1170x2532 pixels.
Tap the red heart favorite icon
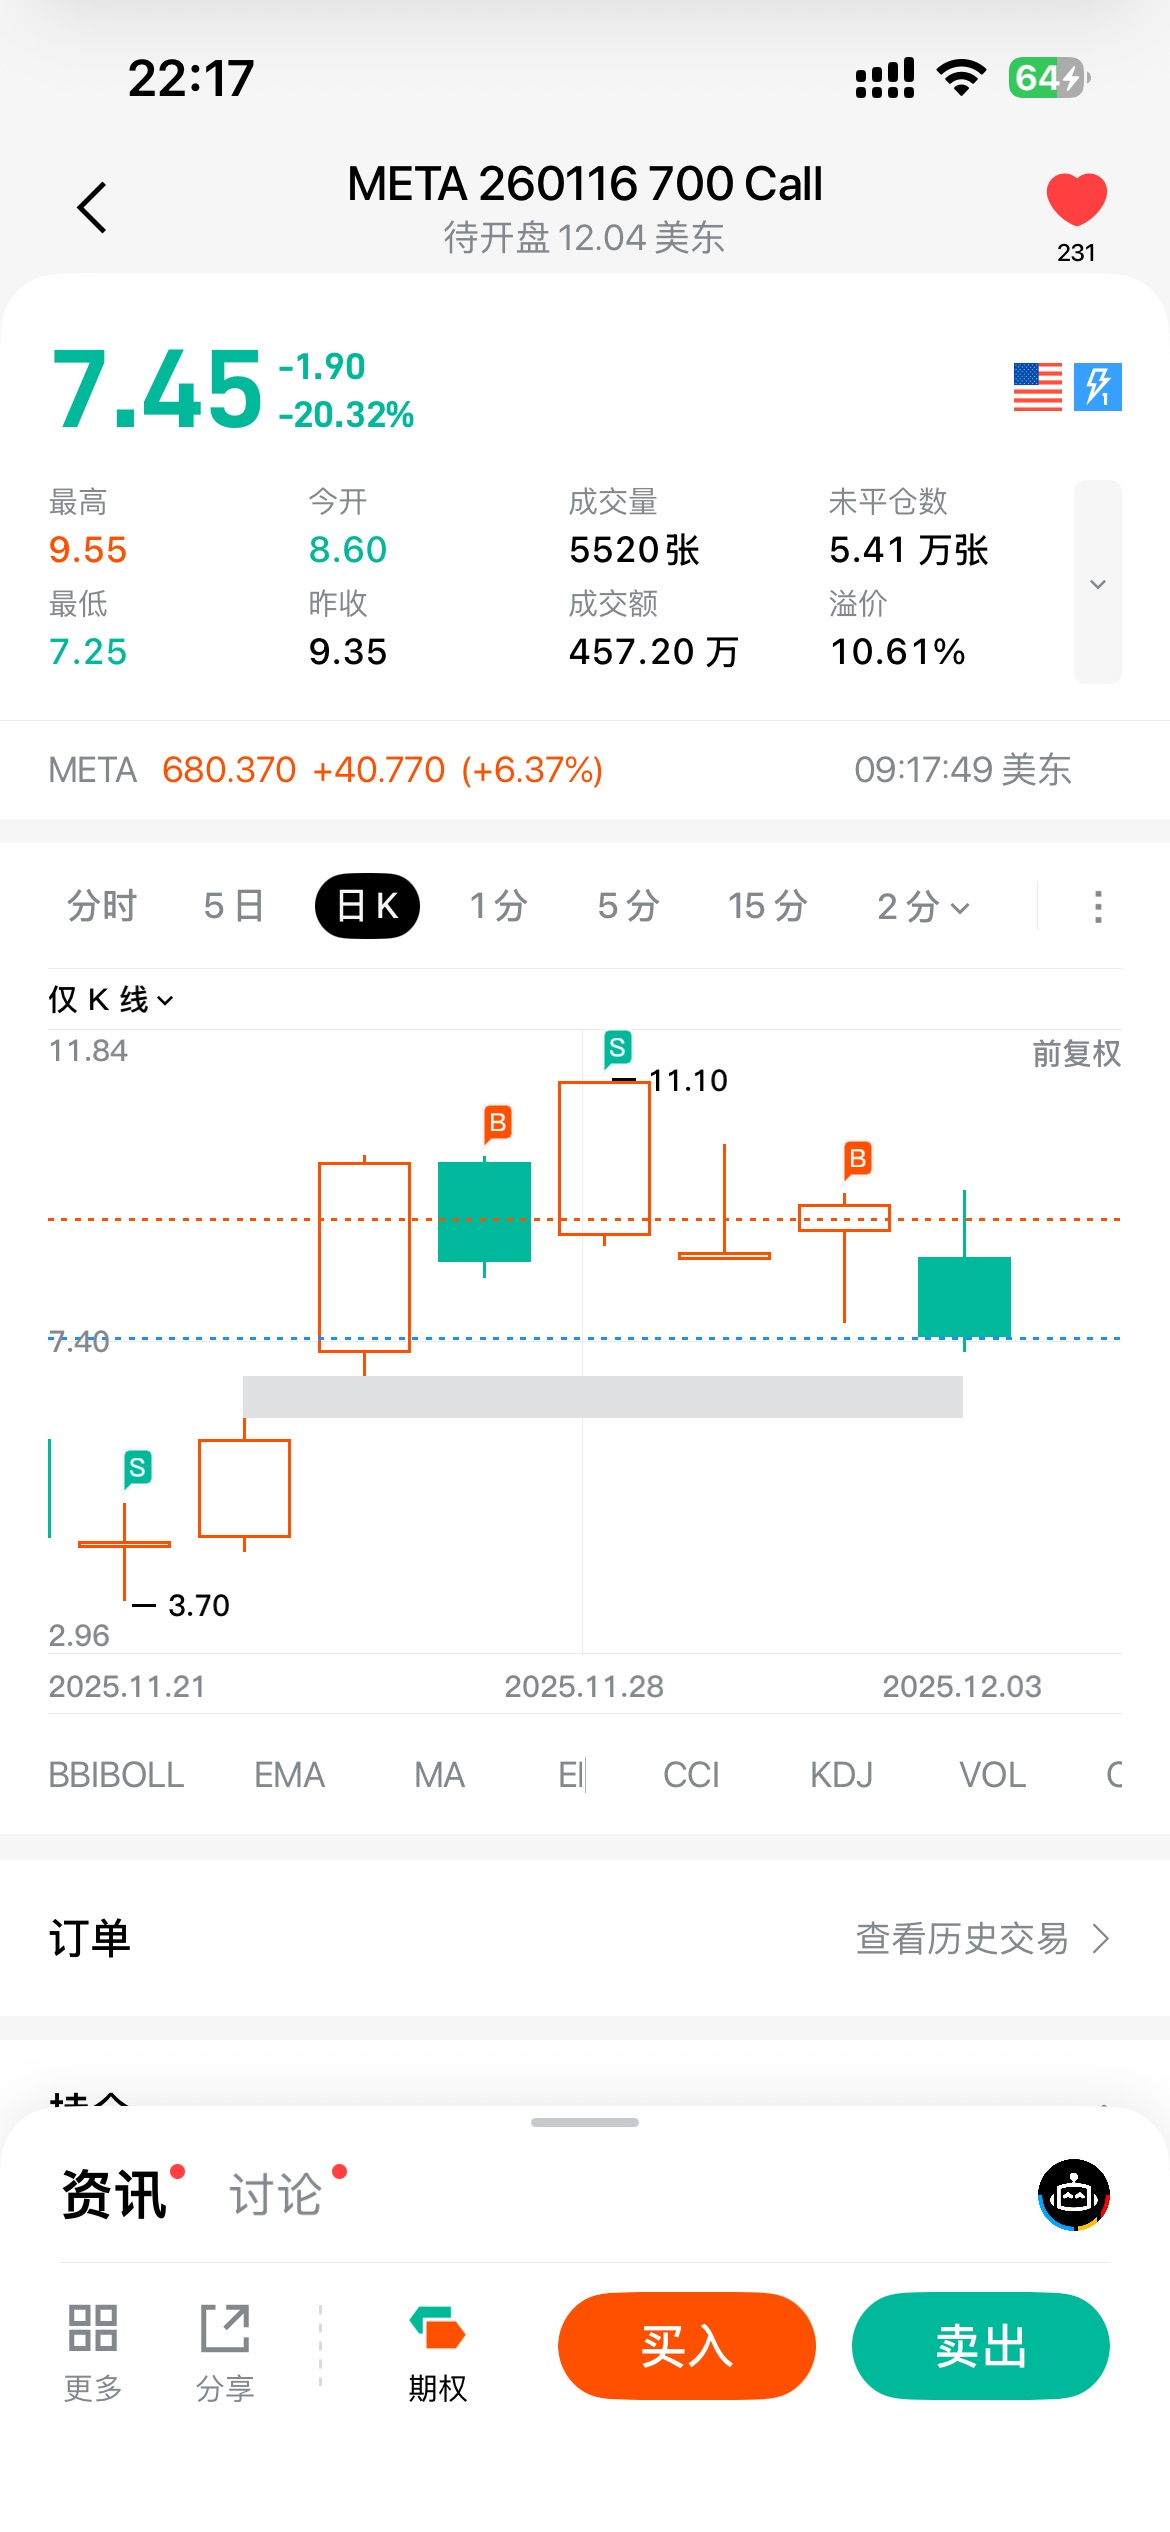1076,199
